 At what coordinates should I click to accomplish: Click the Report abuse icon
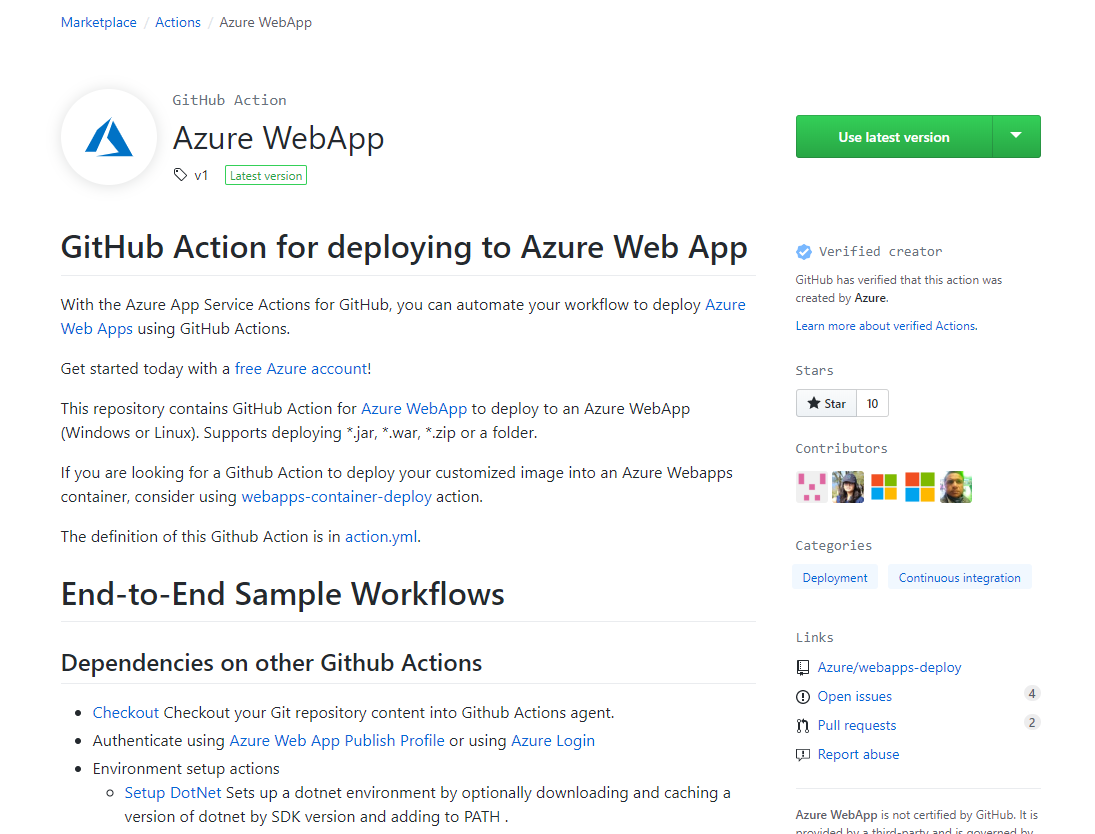tap(803, 754)
